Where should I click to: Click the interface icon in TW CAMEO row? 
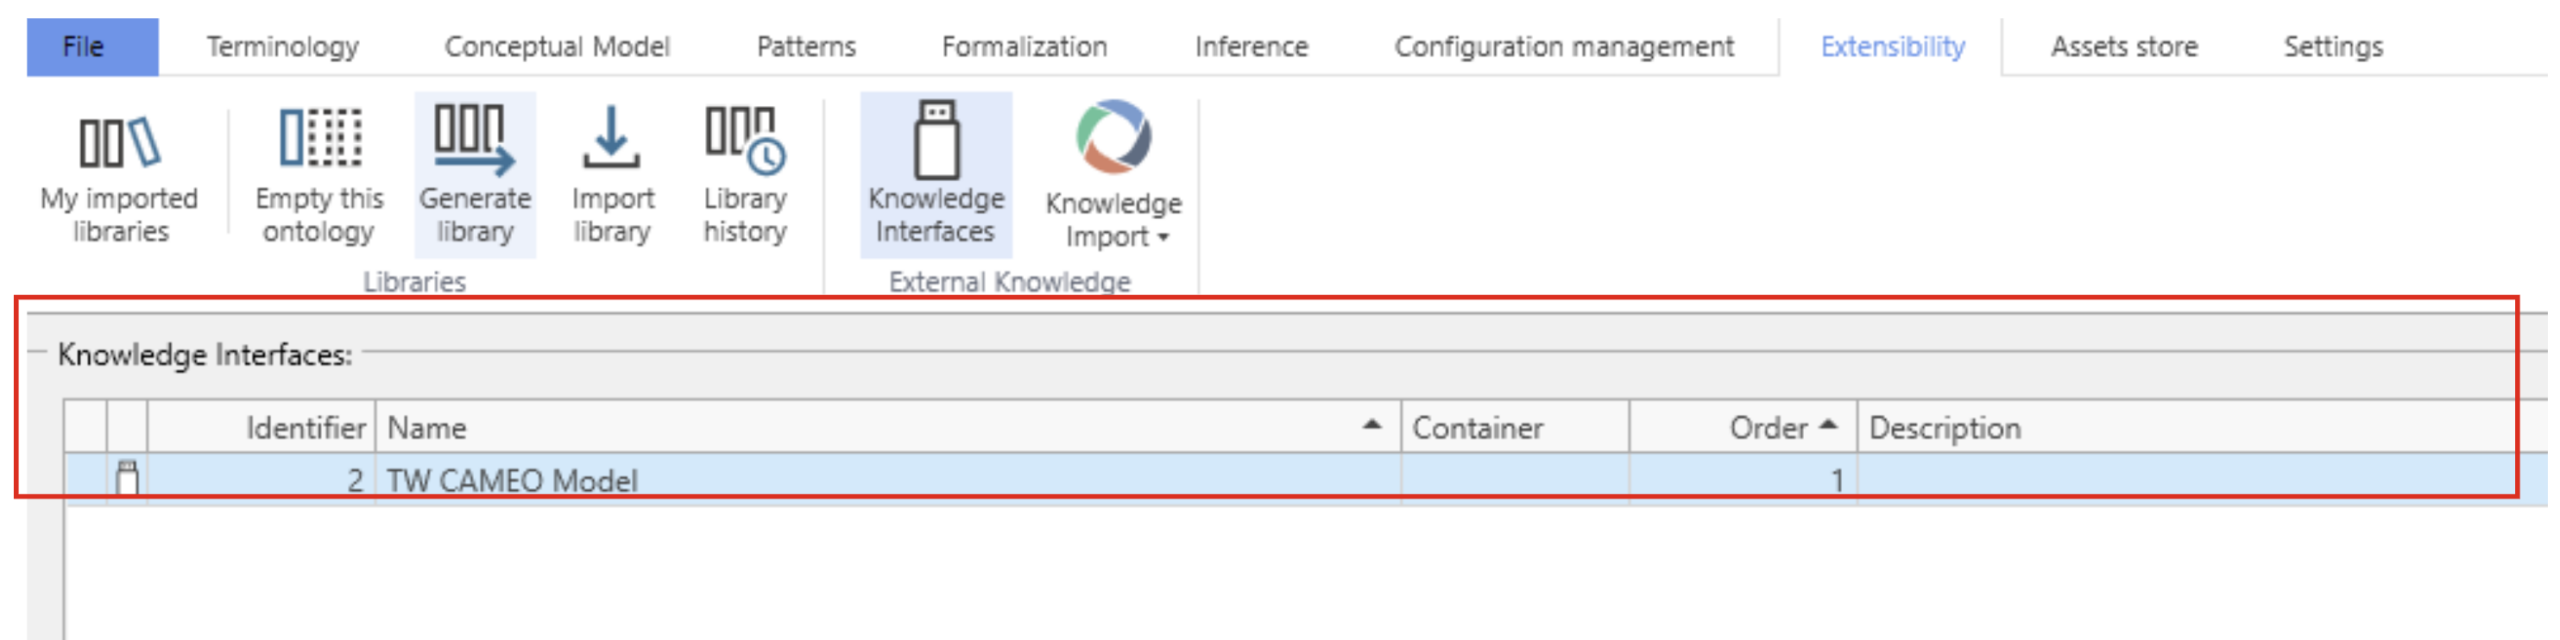pyautogui.click(x=127, y=479)
